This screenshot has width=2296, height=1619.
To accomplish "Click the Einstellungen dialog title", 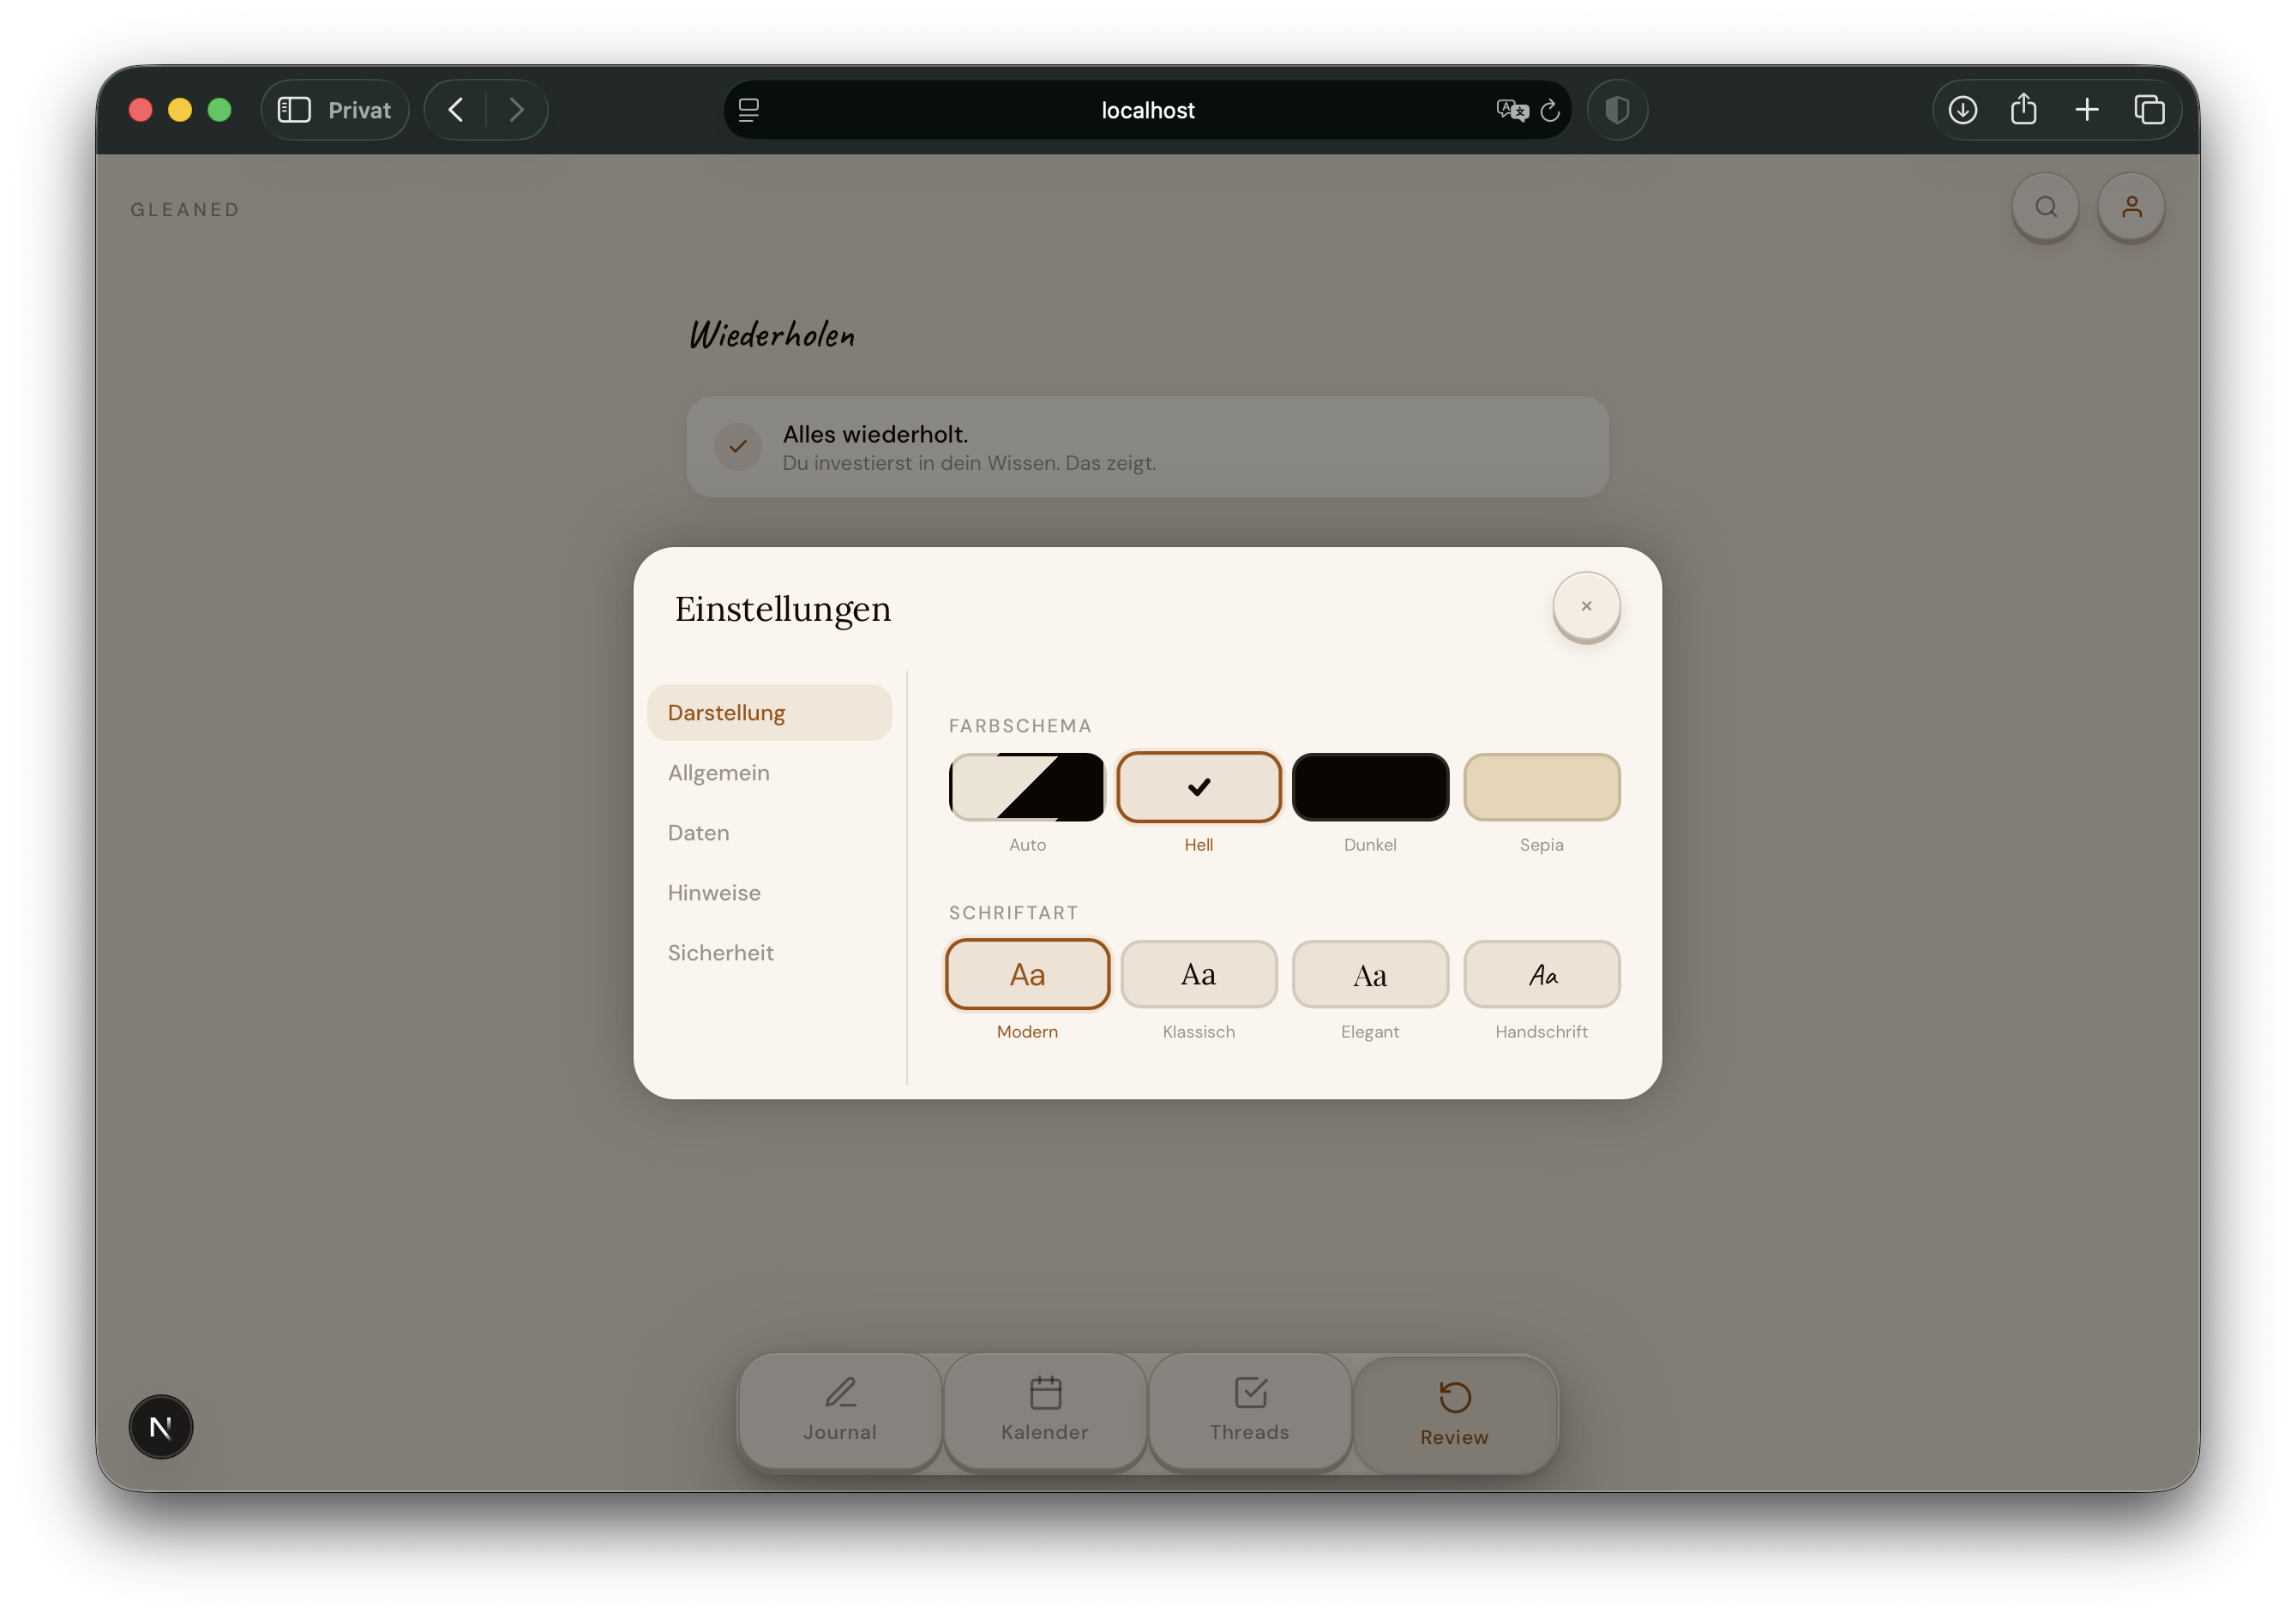I will [783, 609].
